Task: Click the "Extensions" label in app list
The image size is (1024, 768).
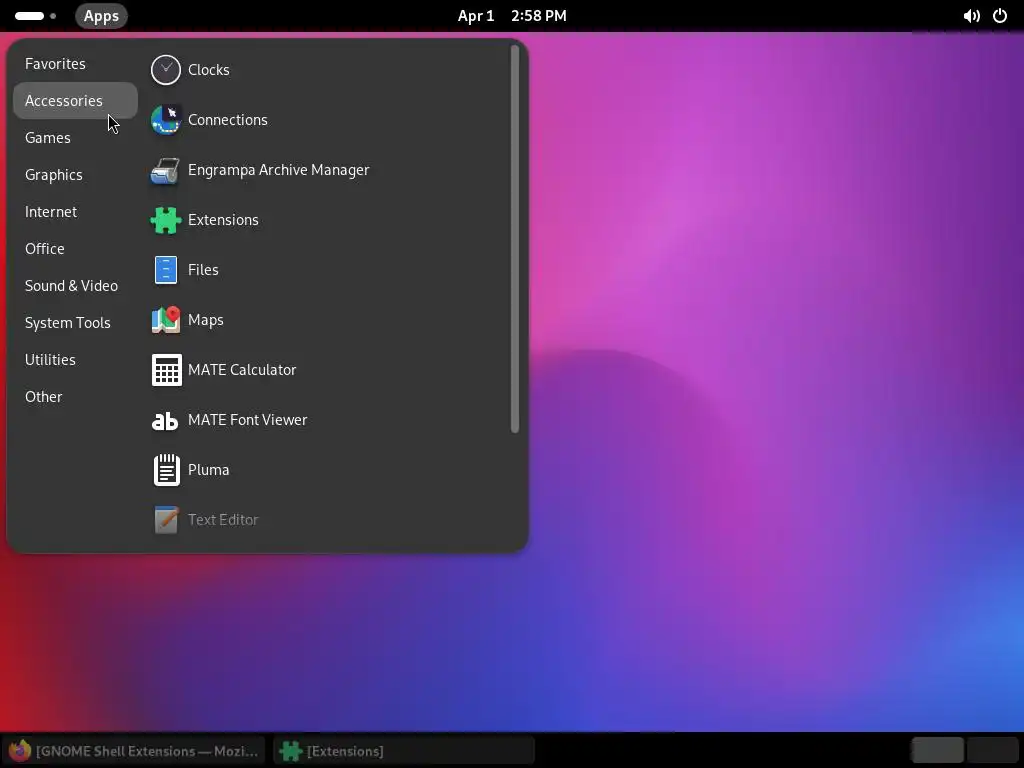Action: (x=223, y=220)
